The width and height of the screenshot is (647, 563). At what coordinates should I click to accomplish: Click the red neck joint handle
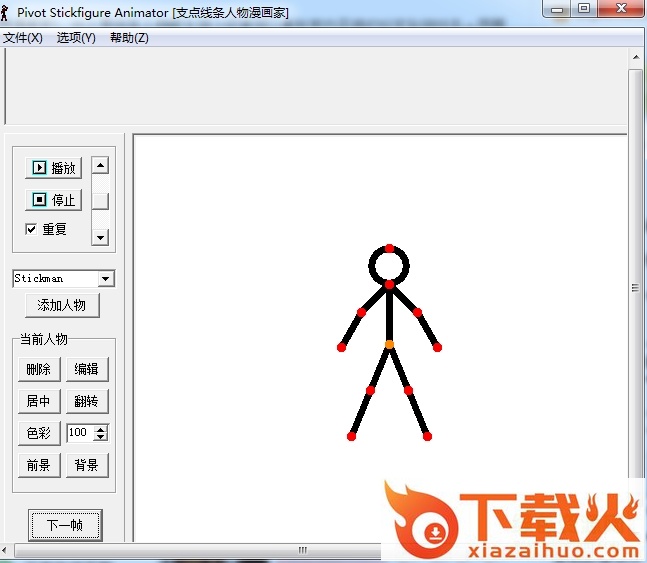[x=389, y=284]
